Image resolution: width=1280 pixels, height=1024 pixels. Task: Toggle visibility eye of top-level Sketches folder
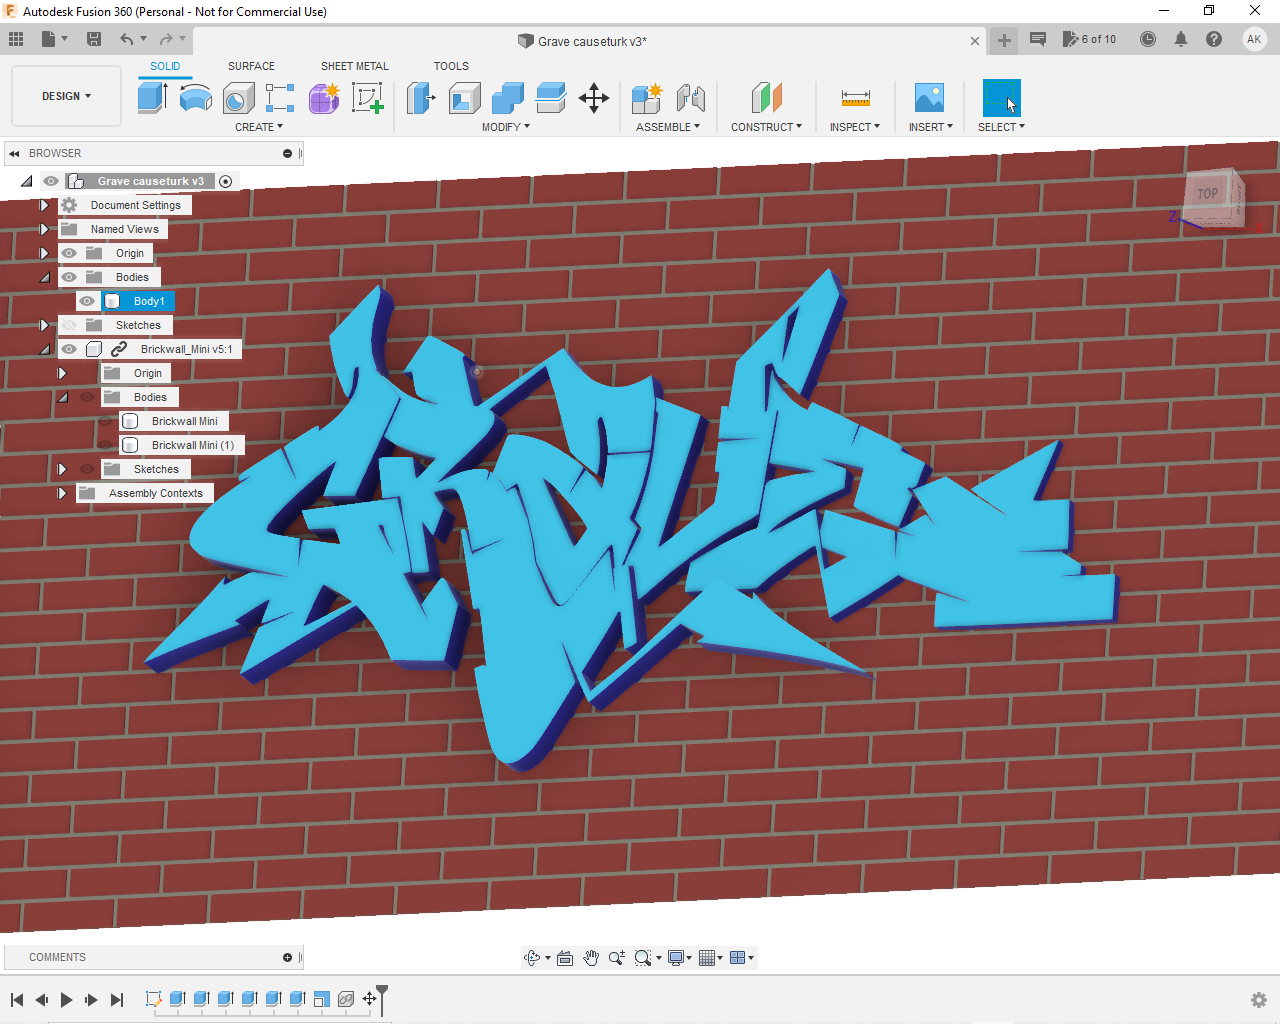pos(69,325)
